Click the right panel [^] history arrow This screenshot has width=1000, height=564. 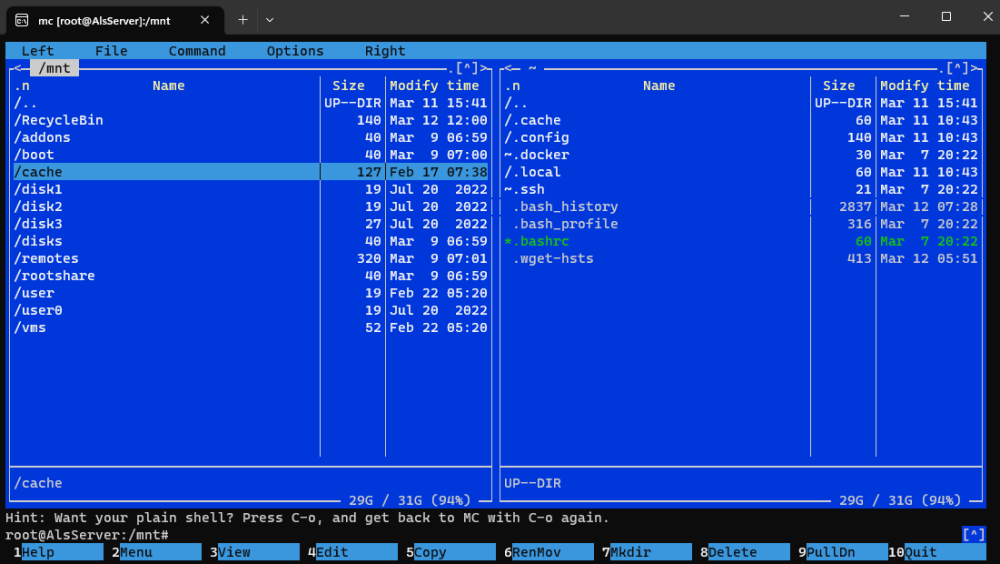point(957,68)
